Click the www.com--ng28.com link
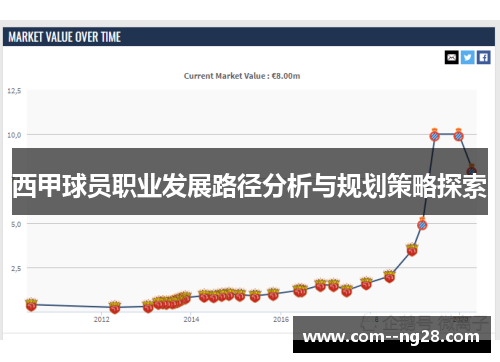Viewport: 500px width, 362px height. (x=391, y=337)
